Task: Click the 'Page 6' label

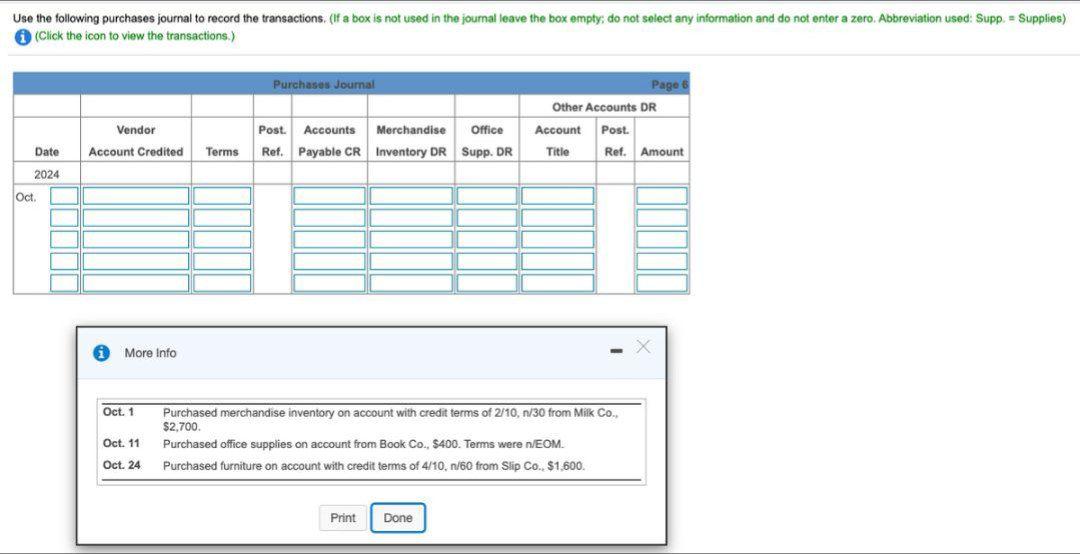Action: [669, 84]
